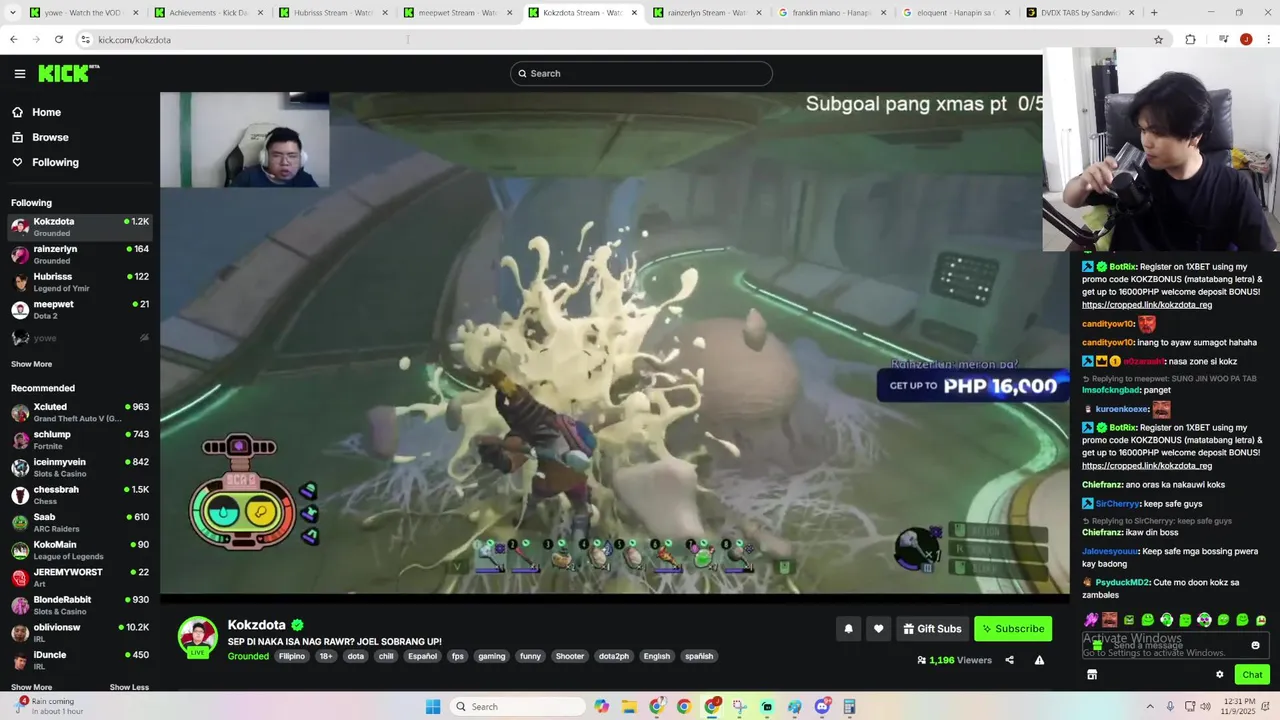Image resolution: width=1280 pixels, height=720 pixels.
Task: Bookmark this page with star icon
Action: pyautogui.click(x=1158, y=39)
